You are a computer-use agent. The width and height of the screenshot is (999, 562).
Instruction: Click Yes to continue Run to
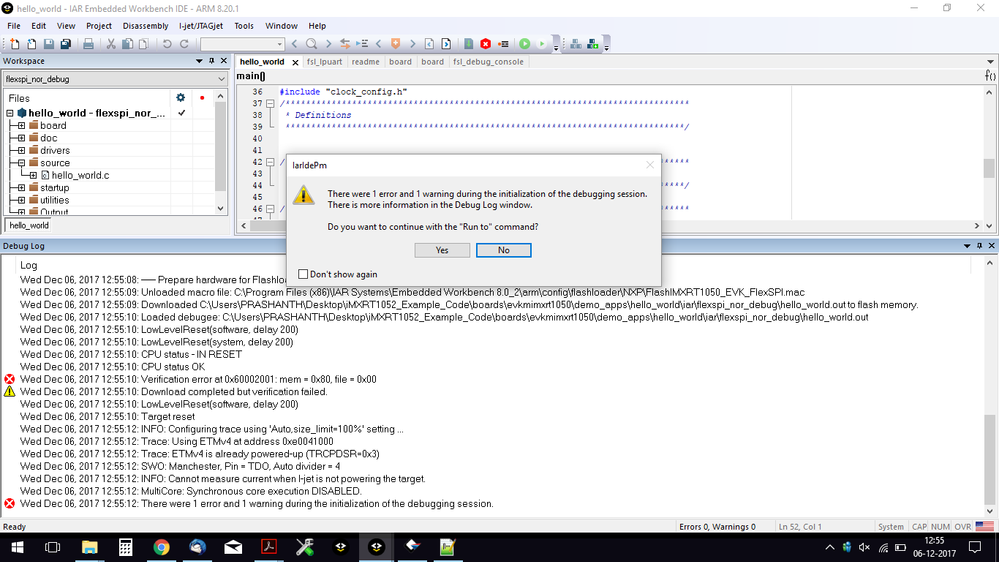click(x=442, y=250)
